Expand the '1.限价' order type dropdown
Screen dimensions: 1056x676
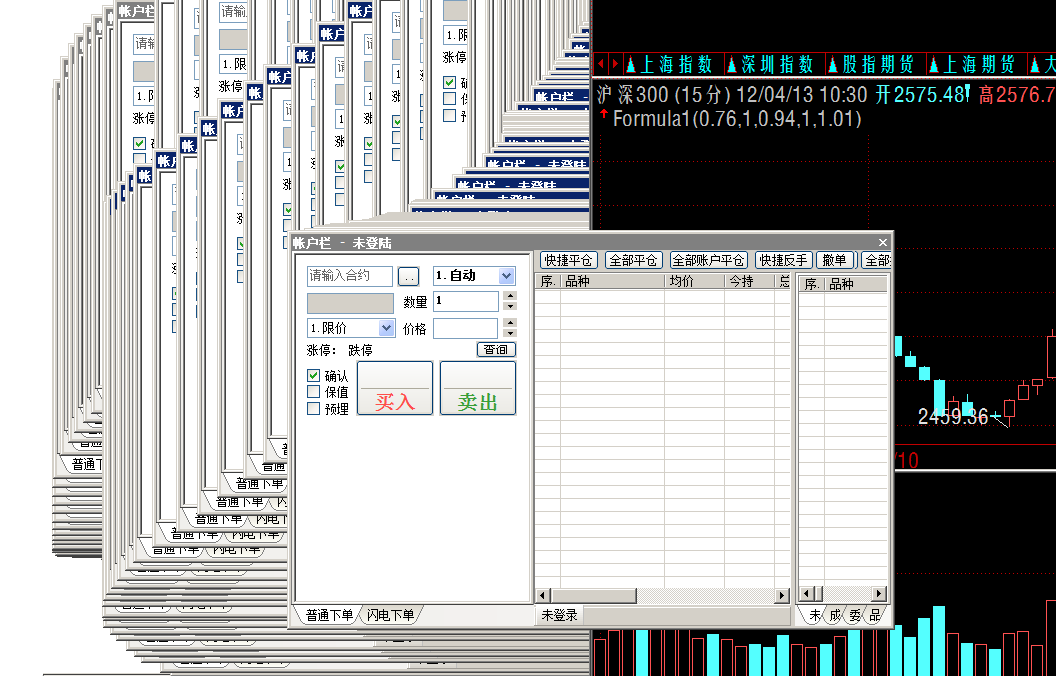[386, 328]
